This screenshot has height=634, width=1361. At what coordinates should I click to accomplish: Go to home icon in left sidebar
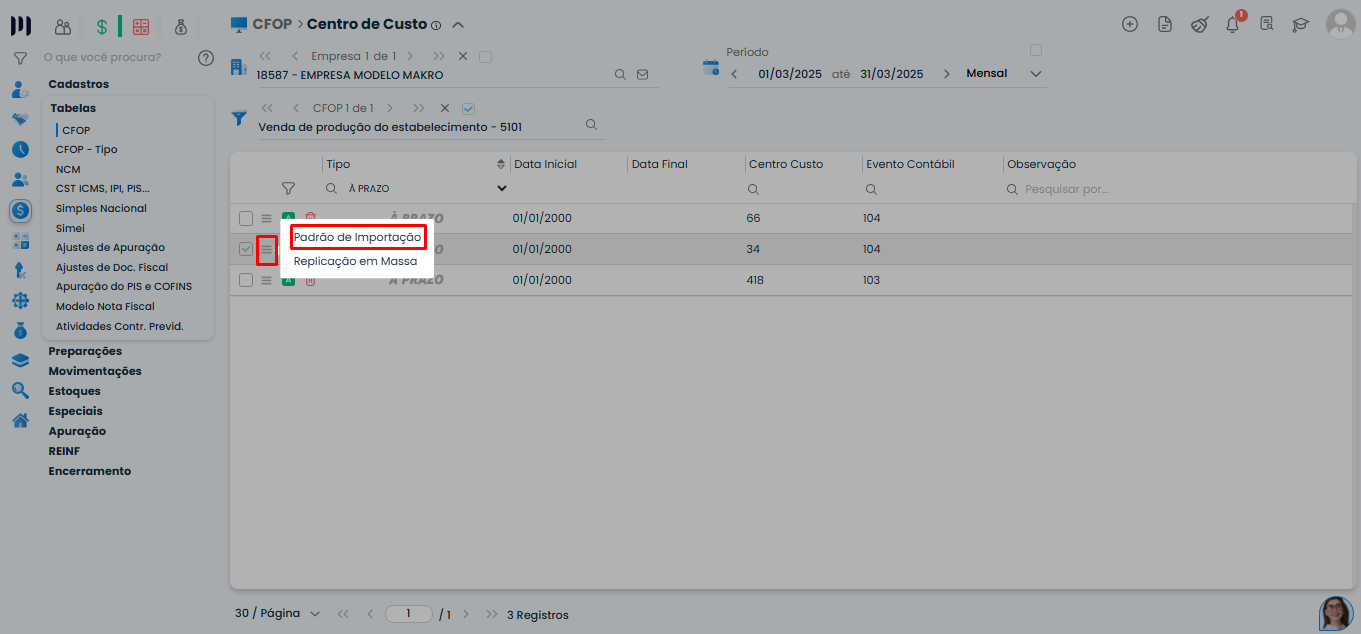pos(20,421)
